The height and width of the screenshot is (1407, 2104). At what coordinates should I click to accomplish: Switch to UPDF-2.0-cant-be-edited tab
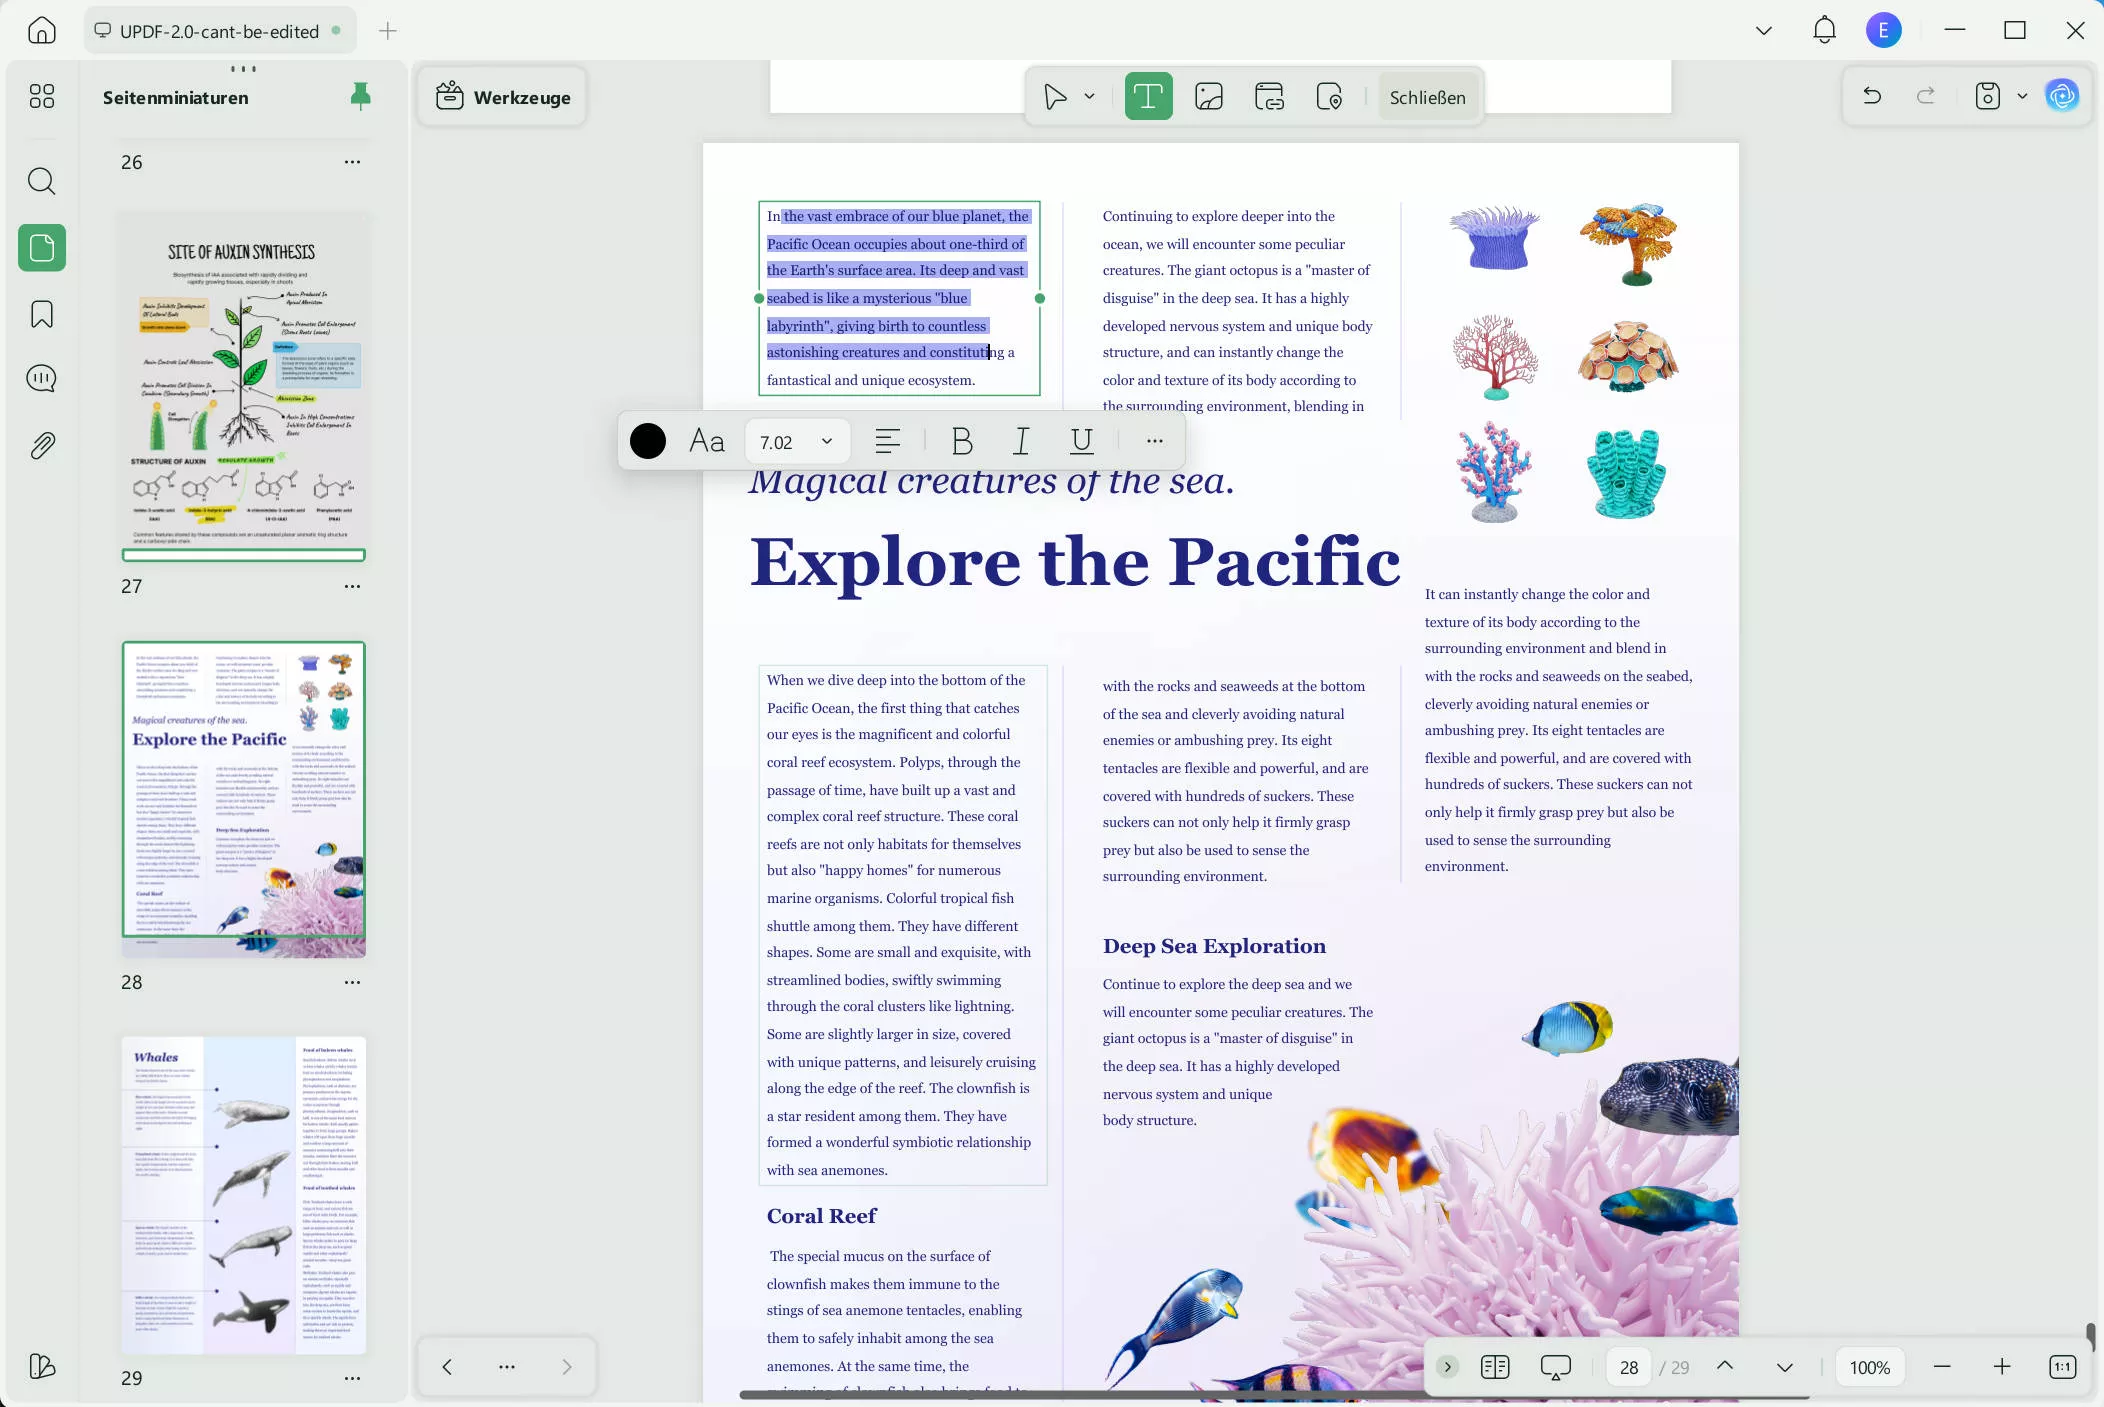[x=218, y=31]
